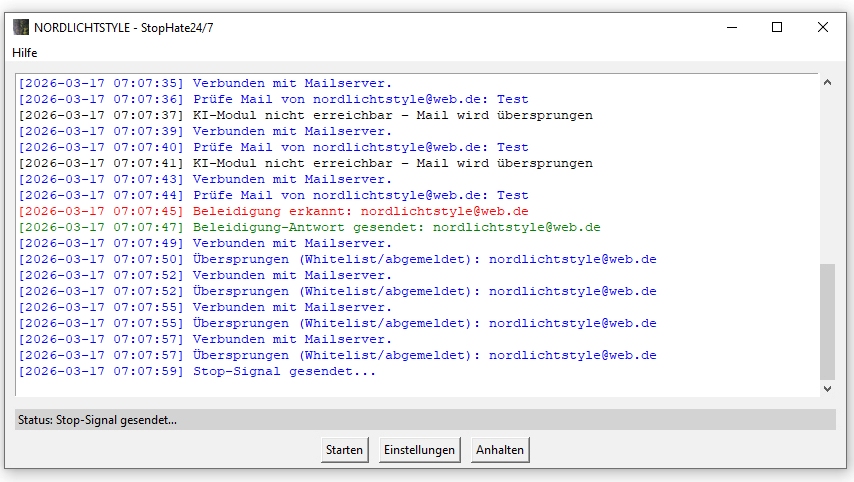
Task: Click the 07:07:41 'KI-Modul nicht erreichbar' line
Action: (x=306, y=163)
